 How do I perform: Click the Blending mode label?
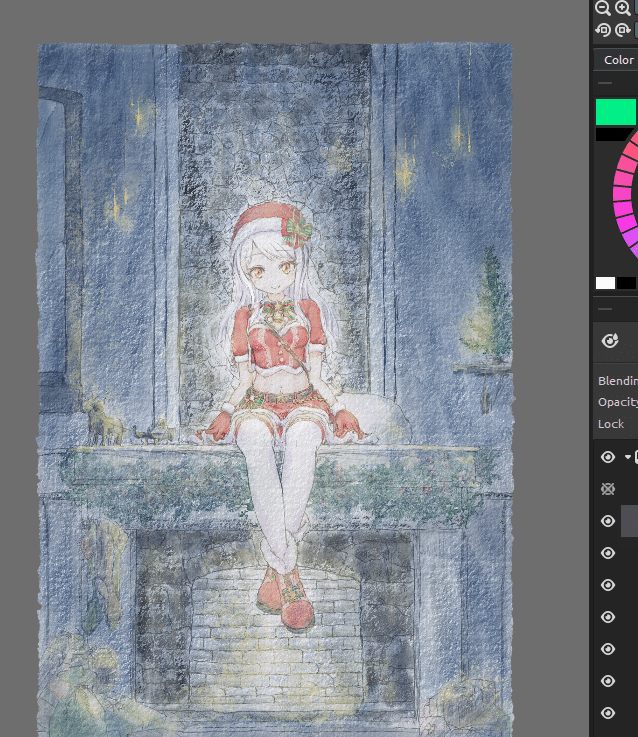click(x=617, y=380)
